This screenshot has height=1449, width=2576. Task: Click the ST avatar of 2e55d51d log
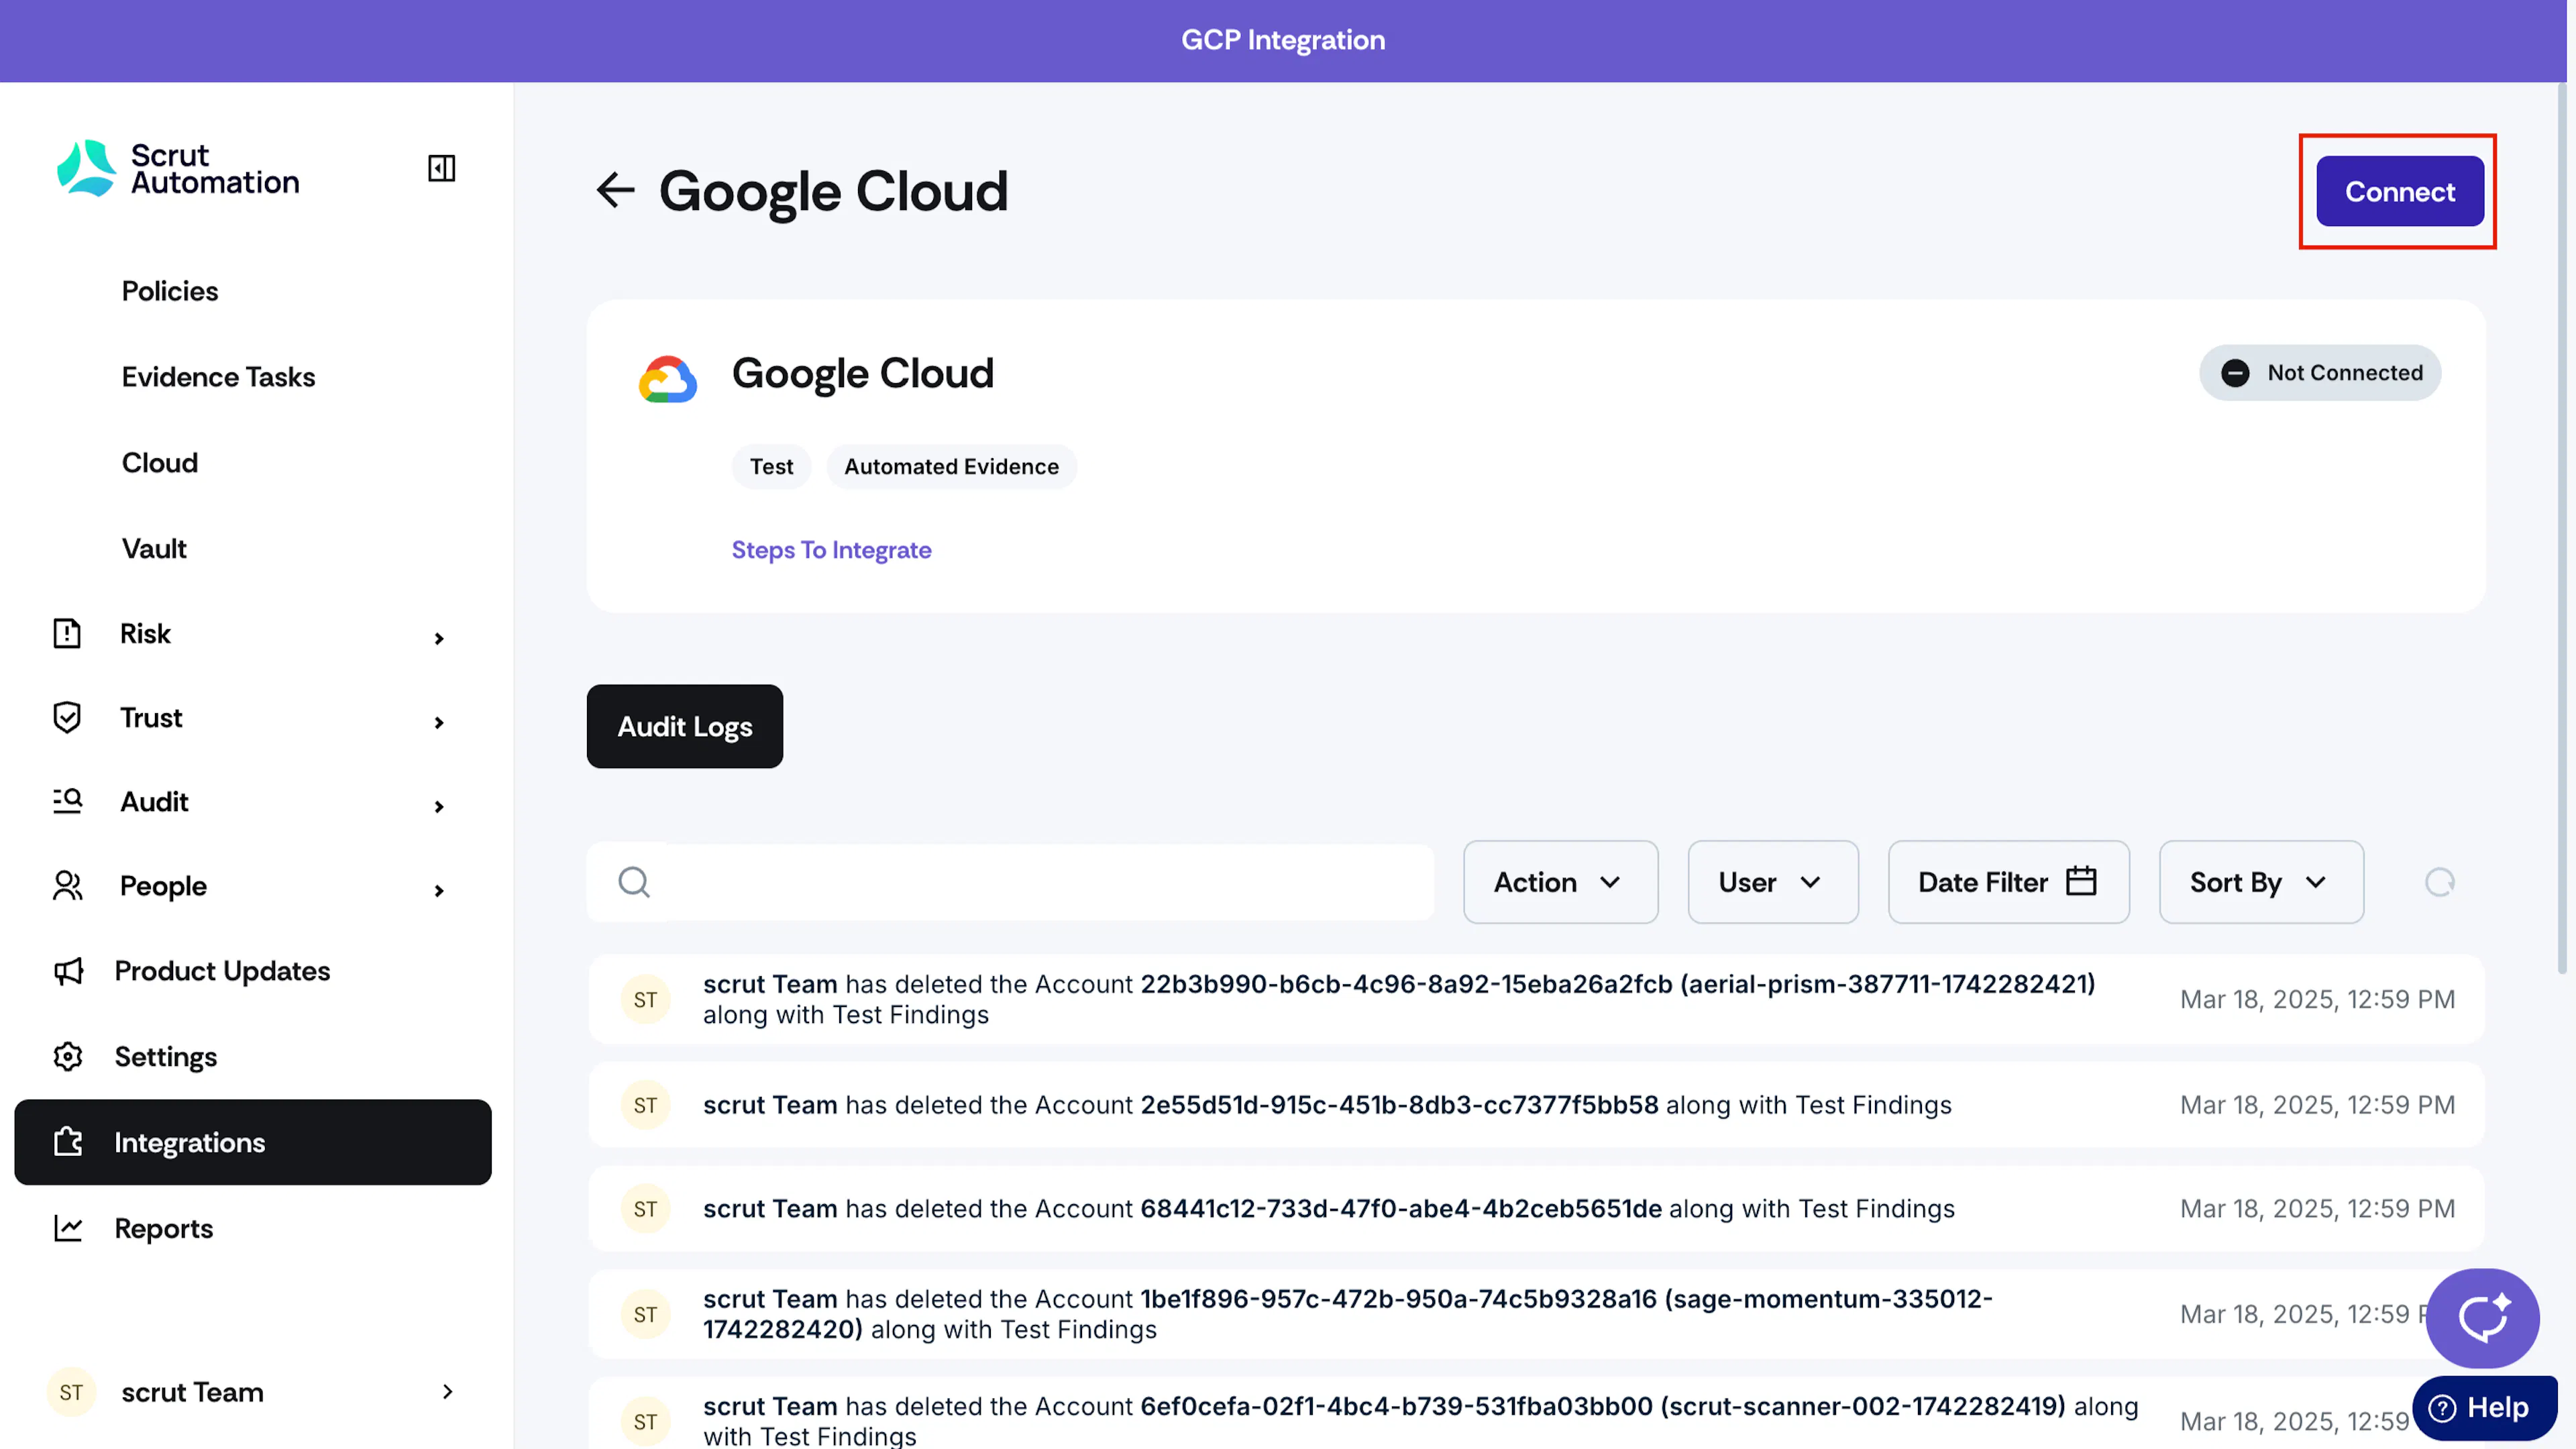click(645, 1105)
